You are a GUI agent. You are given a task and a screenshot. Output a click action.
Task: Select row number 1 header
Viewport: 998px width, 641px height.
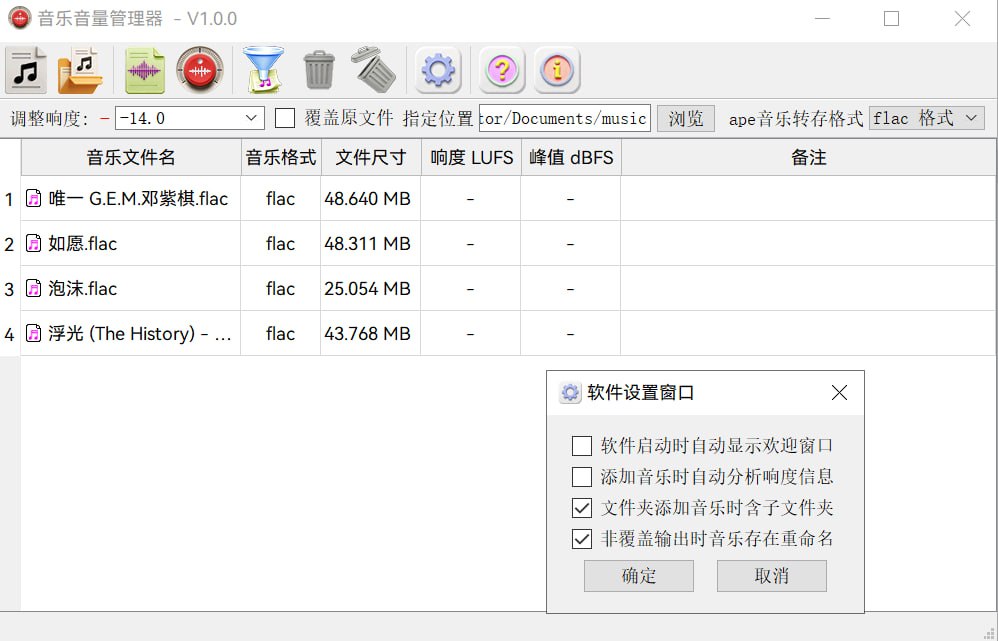click(x=10, y=199)
